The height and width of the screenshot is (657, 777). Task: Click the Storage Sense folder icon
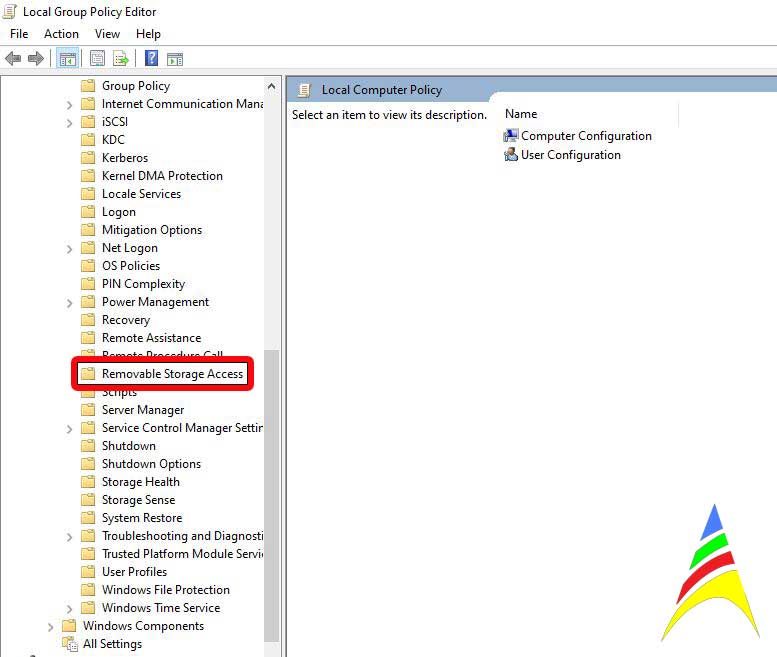(88, 500)
